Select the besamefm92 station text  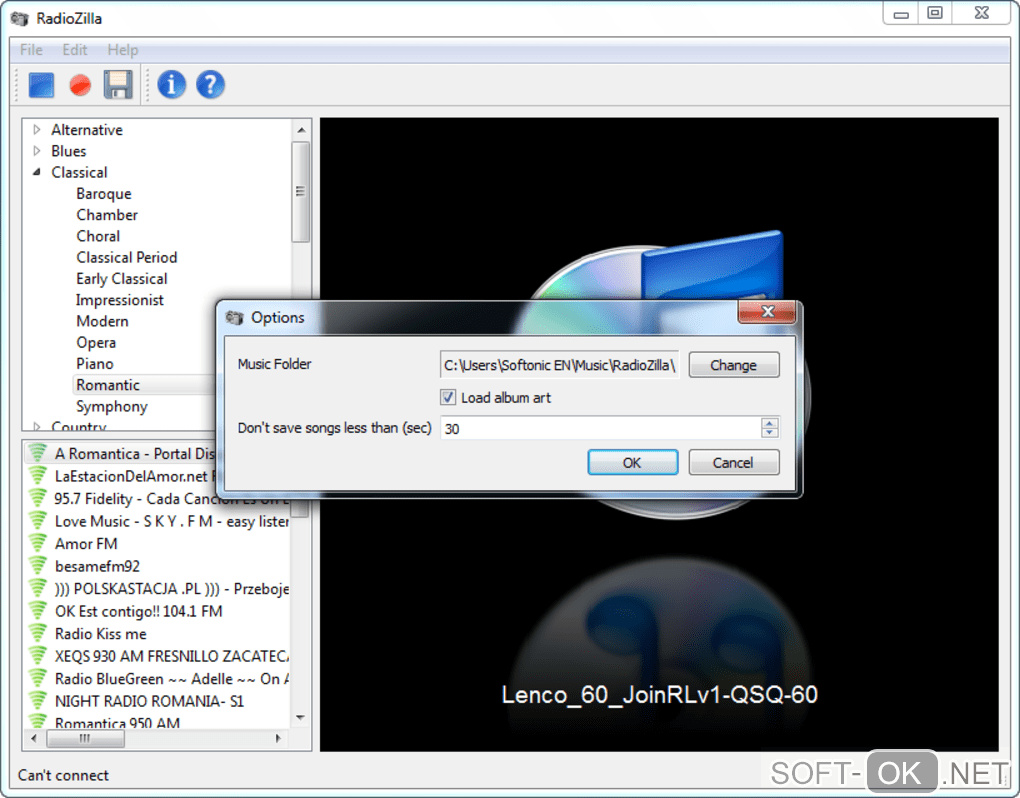pyautogui.click(x=98, y=566)
